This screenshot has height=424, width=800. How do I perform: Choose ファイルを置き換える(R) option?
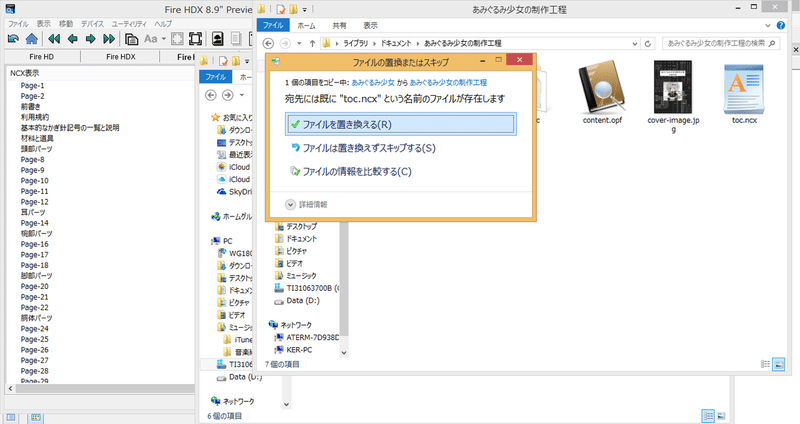(x=401, y=124)
